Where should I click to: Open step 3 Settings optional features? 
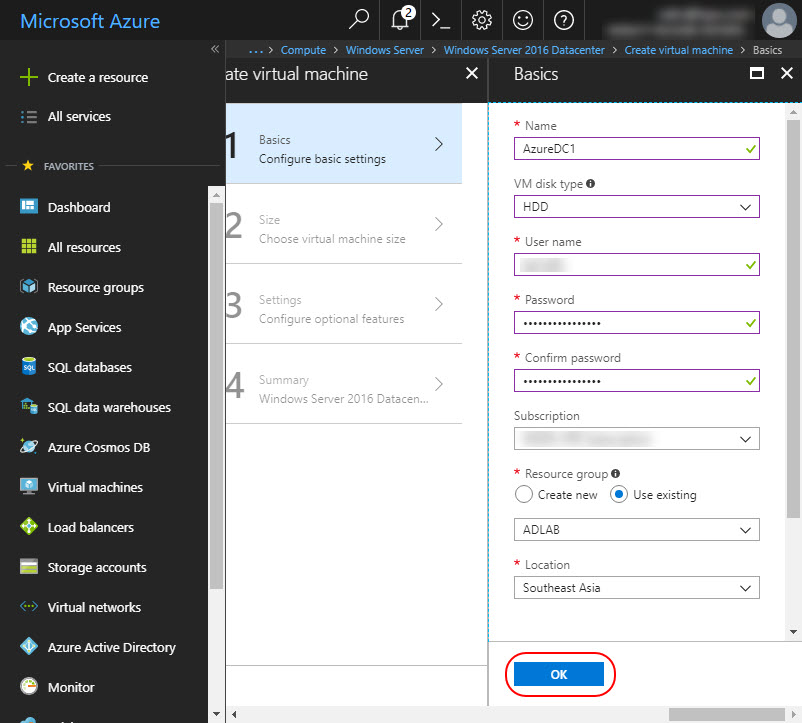coord(344,304)
